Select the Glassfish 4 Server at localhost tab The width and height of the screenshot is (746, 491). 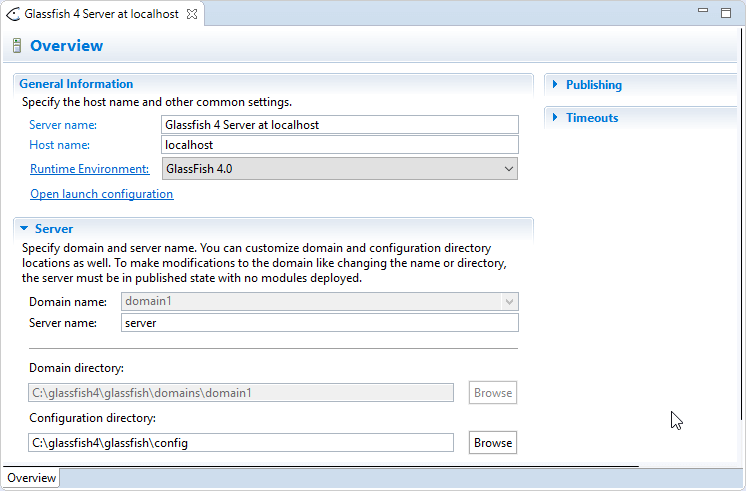pos(101,14)
